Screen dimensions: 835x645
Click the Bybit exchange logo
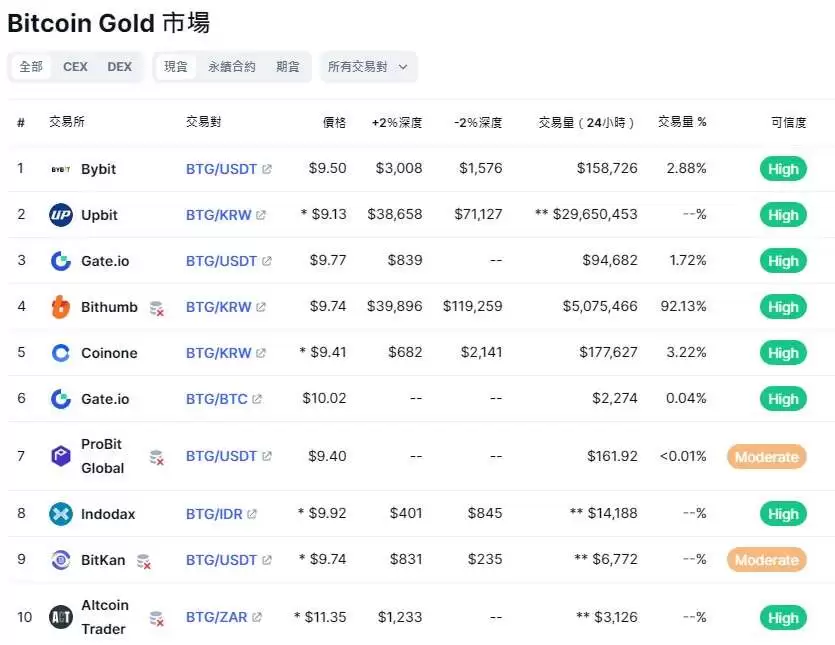coord(62,169)
